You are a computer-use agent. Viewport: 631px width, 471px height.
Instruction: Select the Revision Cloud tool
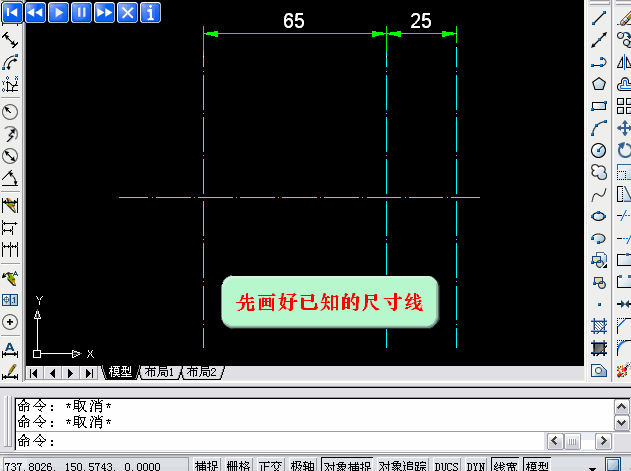[x=599, y=172]
